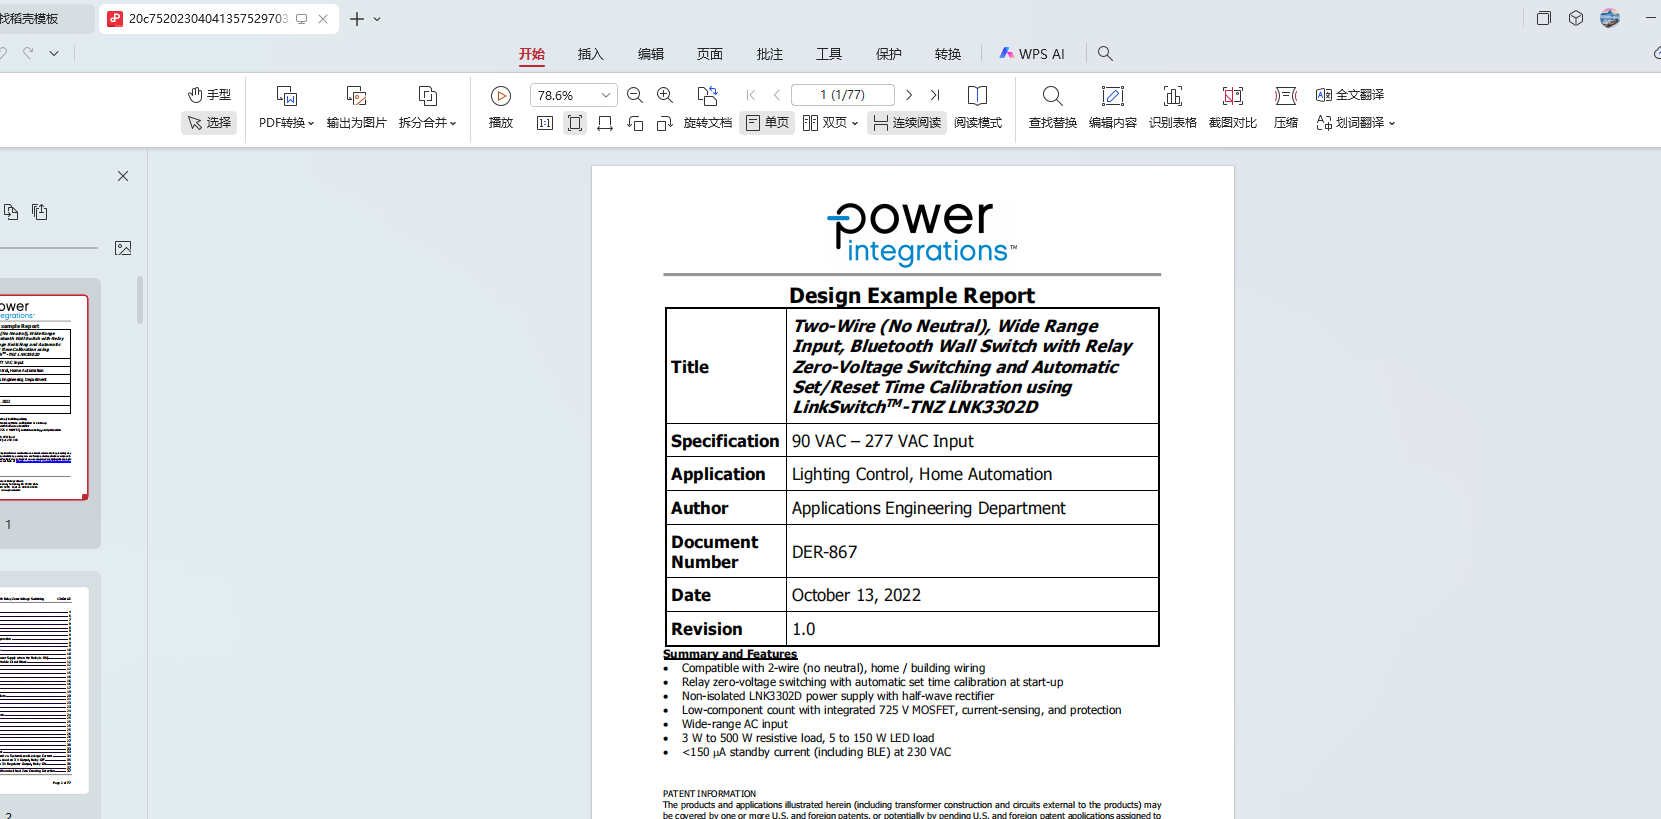This screenshot has height=819, width=1661.
Task: Select page 1 thumbnail
Action: point(44,397)
